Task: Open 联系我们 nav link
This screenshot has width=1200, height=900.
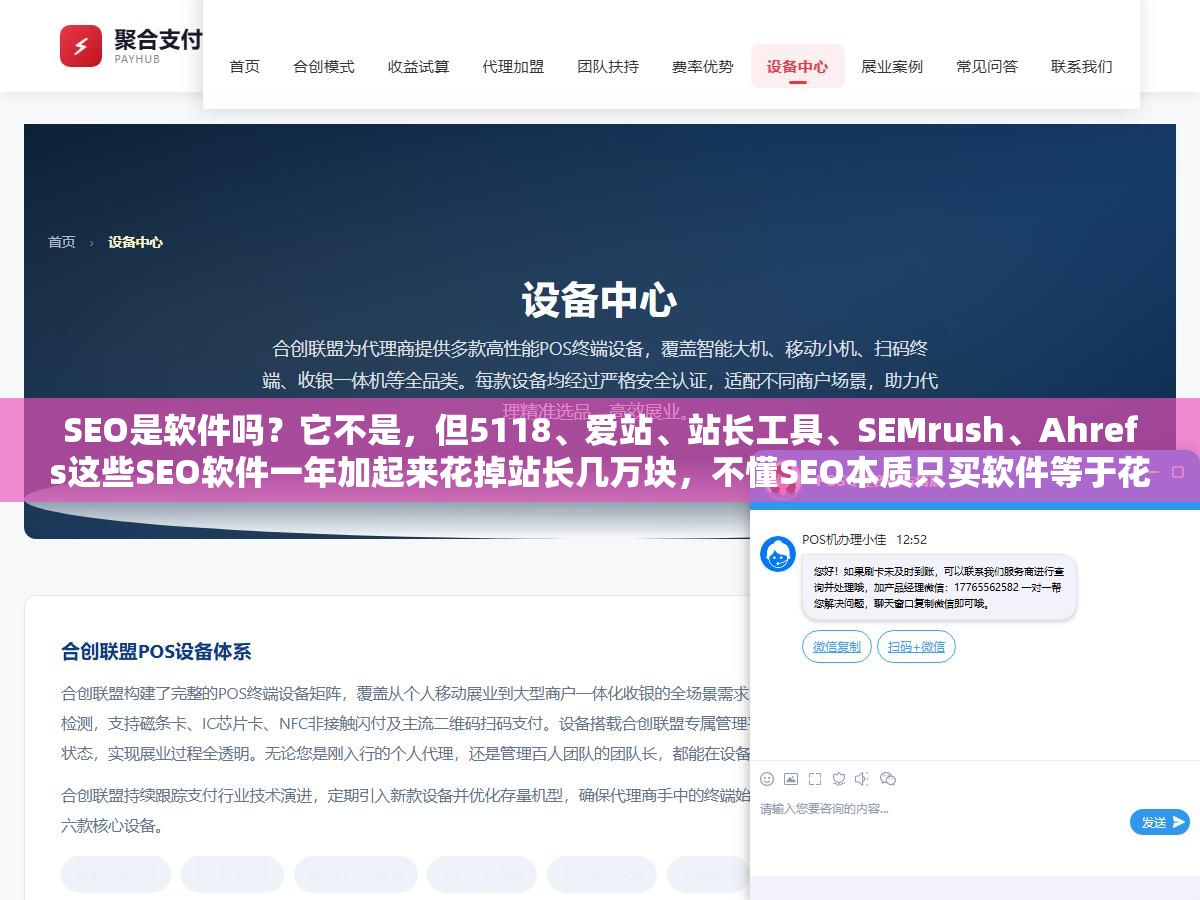Action: pyautogui.click(x=1082, y=67)
